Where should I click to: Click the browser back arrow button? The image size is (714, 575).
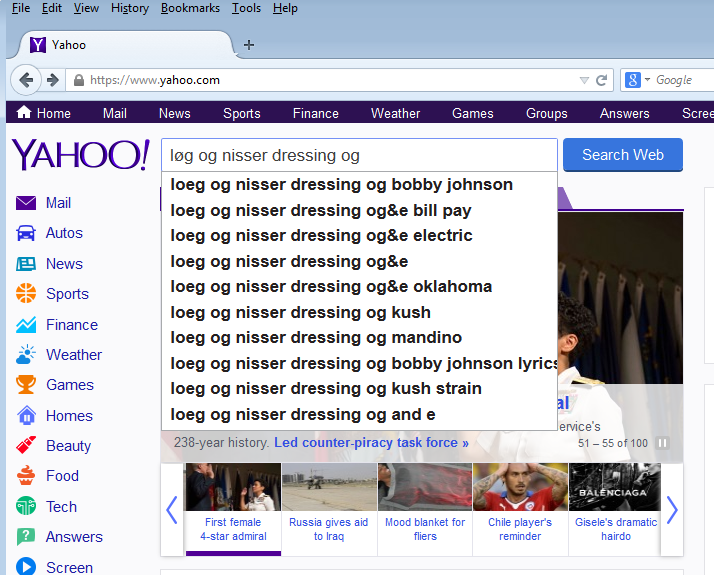(x=26, y=80)
